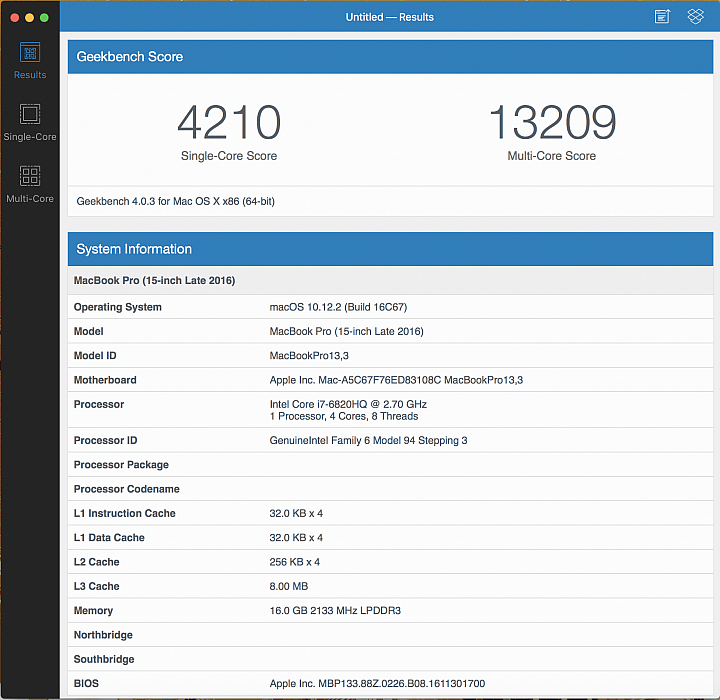Click the Northbridge label
720x700 pixels.
click(103, 635)
